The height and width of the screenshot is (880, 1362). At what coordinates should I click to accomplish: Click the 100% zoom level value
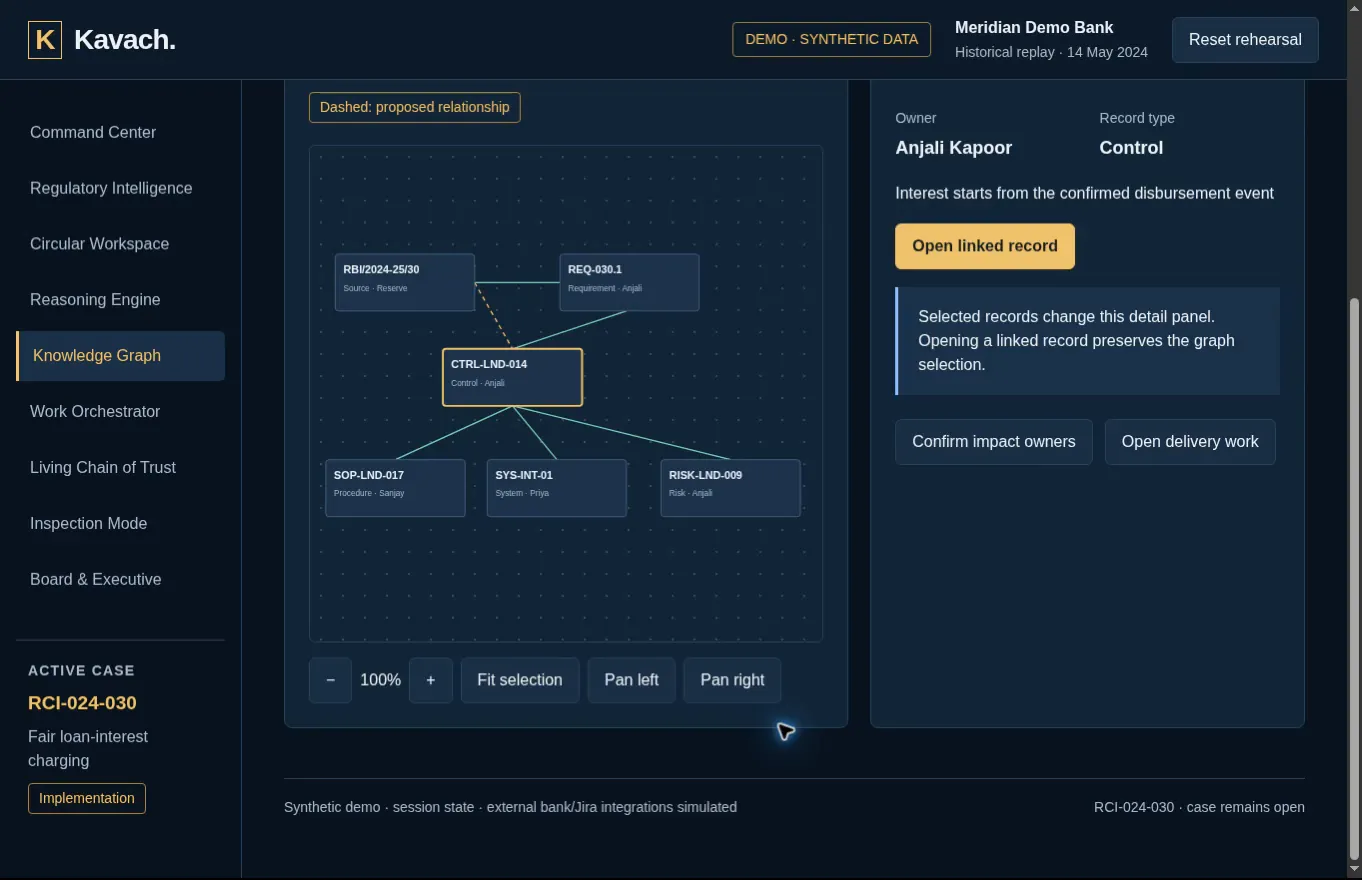[x=381, y=680]
